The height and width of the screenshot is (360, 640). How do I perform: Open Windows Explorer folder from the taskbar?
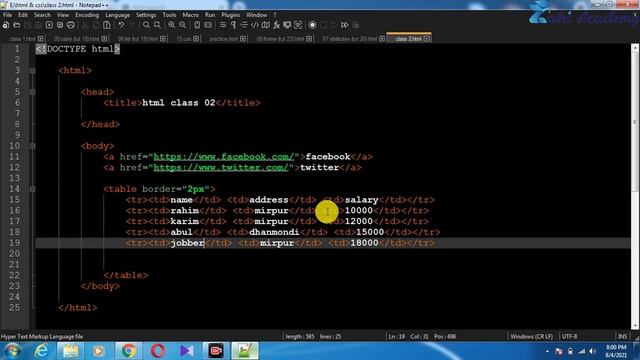[70, 351]
